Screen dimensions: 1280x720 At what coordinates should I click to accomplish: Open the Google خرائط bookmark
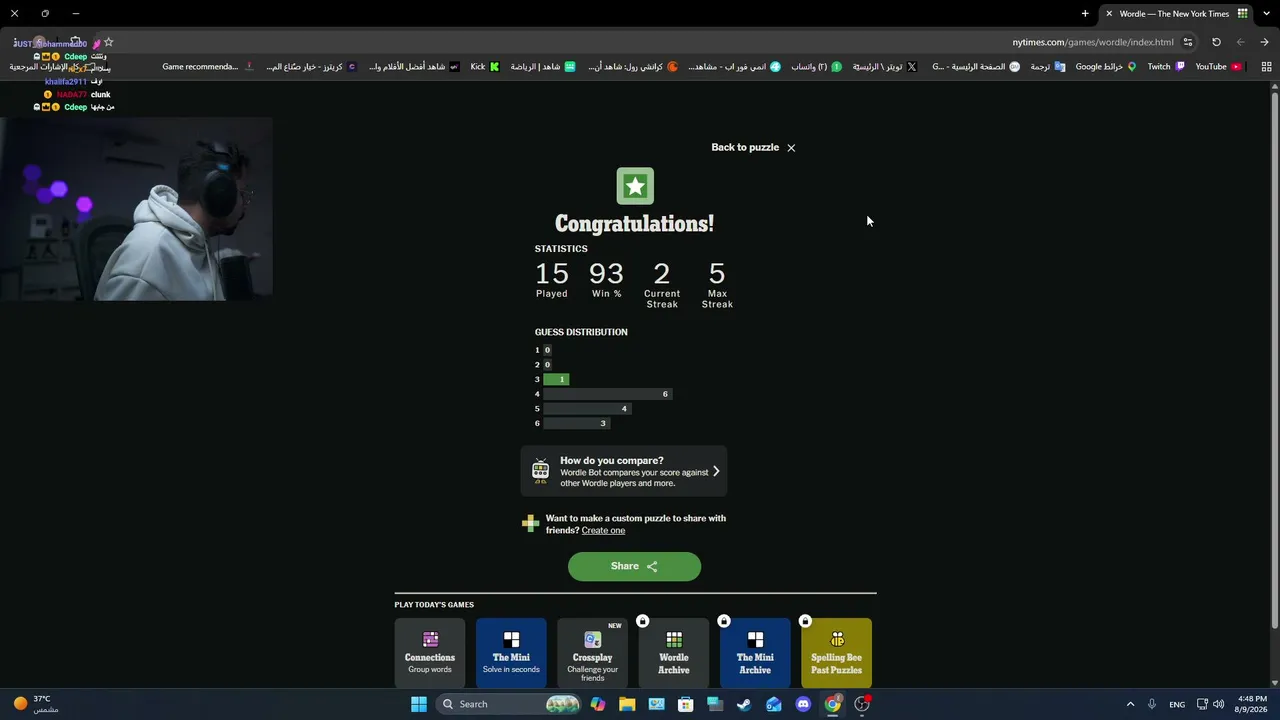(1106, 67)
